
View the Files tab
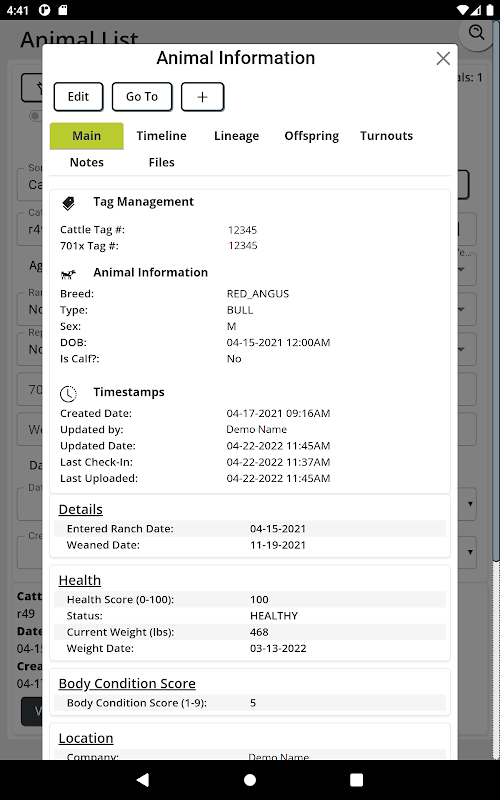[x=161, y=162]
